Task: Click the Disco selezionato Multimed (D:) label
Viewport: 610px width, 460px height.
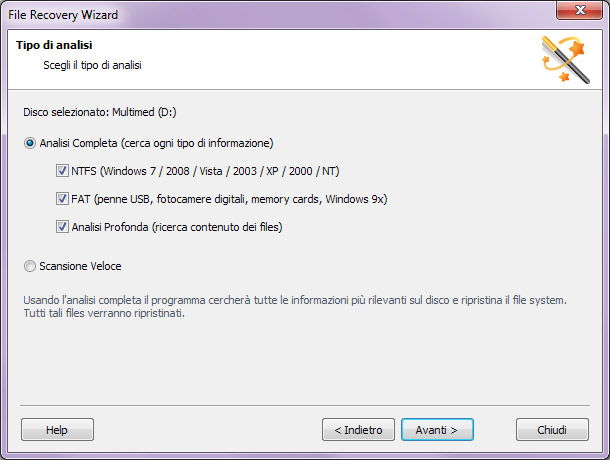Action: point(100,112)
